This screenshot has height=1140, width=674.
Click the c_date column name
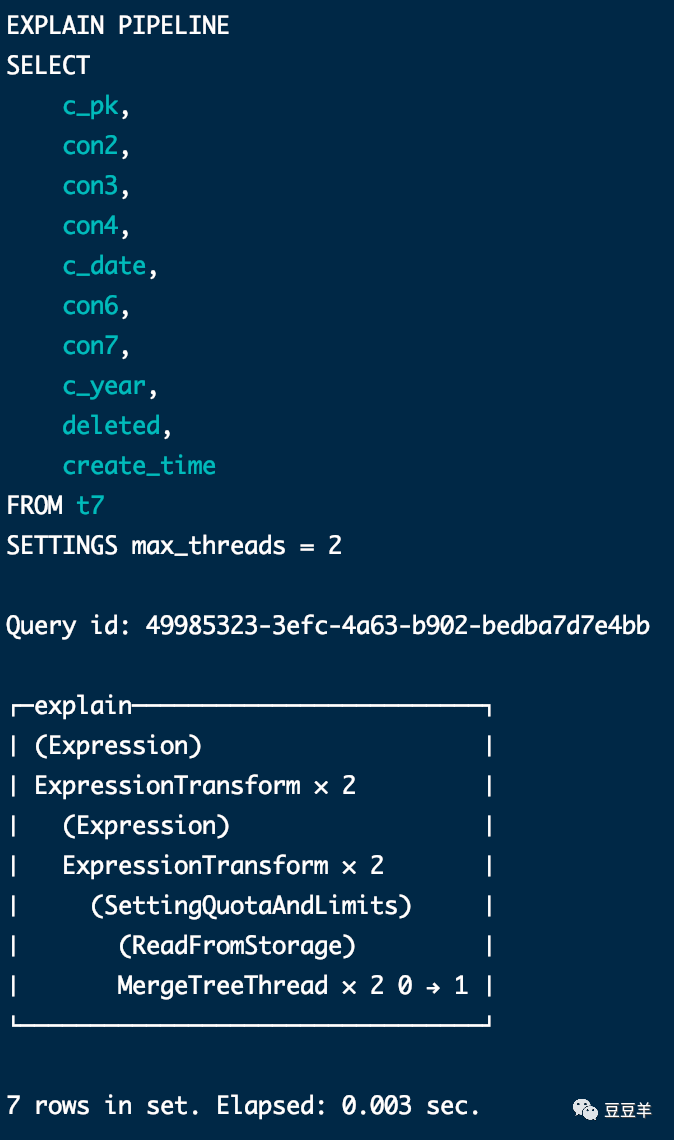[x=105, y=266]
